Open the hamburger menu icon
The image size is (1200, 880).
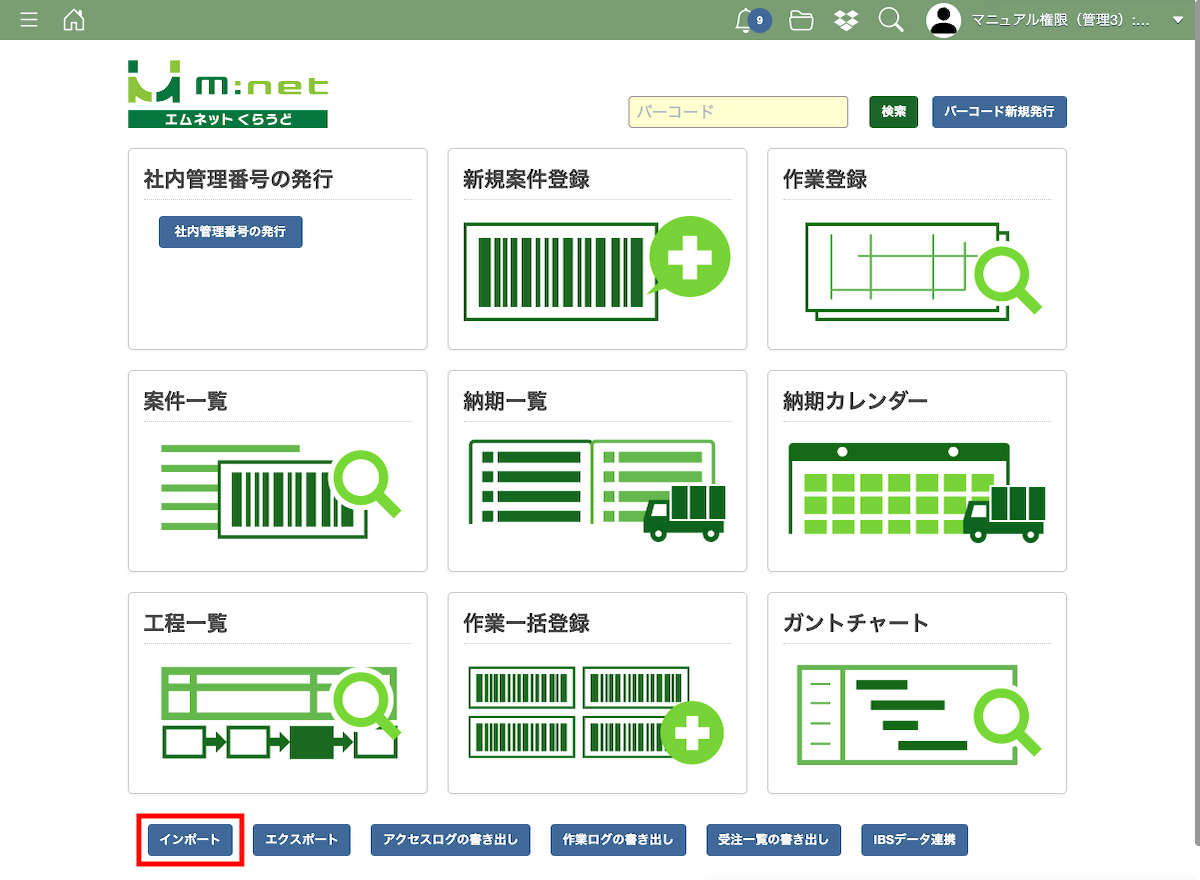(29, 20)
